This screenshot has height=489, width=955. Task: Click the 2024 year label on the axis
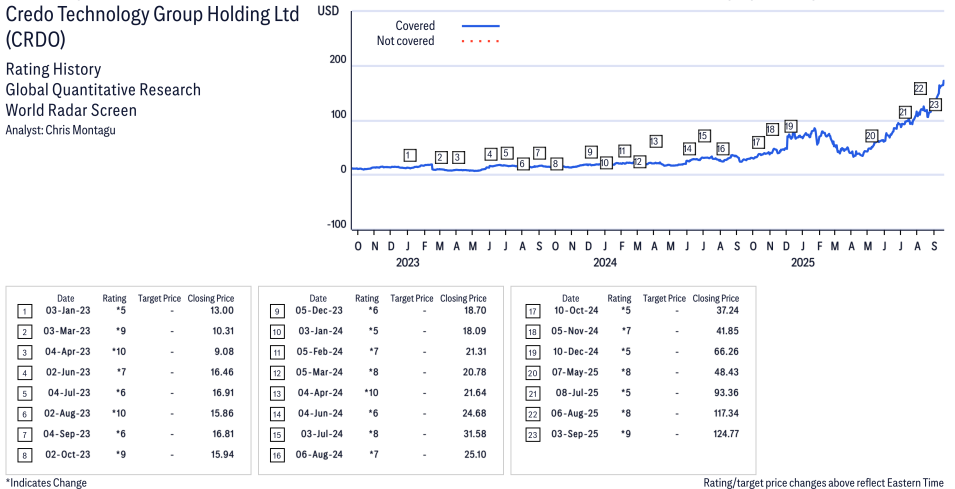604,263
